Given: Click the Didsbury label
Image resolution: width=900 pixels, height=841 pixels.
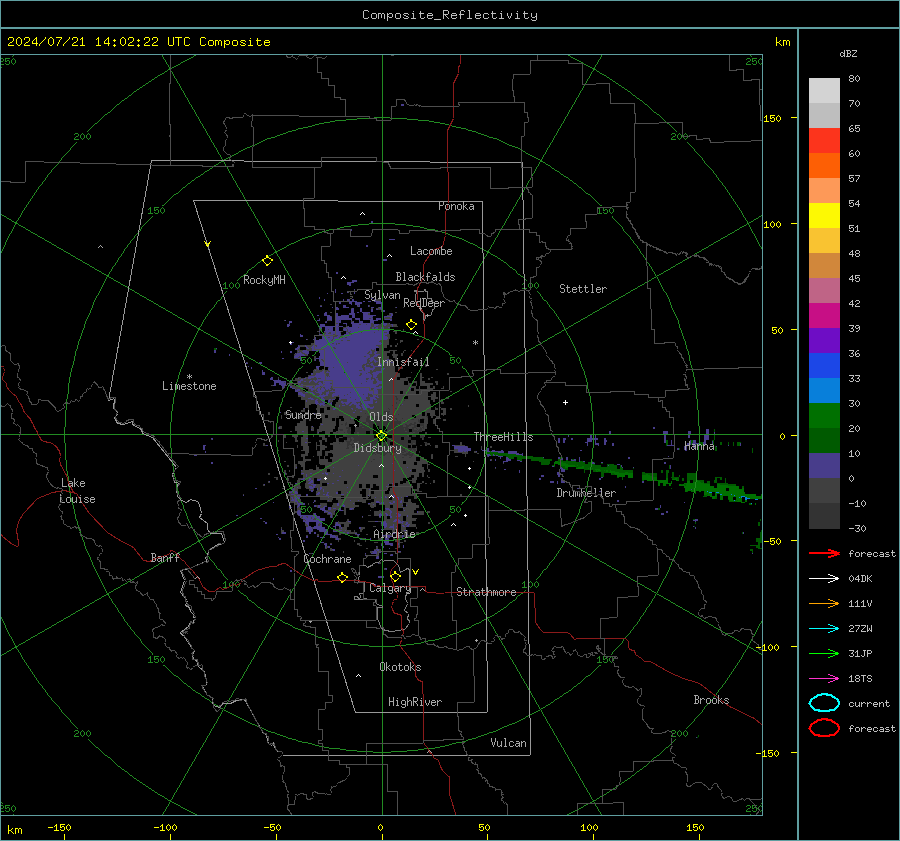Looking at the screenshot, I should point(378,448).
